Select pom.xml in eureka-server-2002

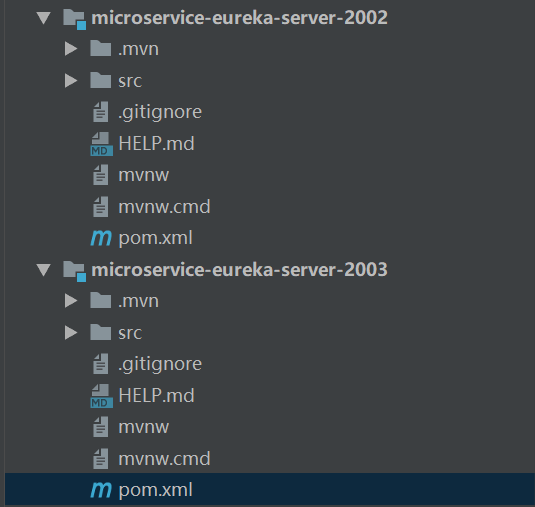click(x=156, y=238)
